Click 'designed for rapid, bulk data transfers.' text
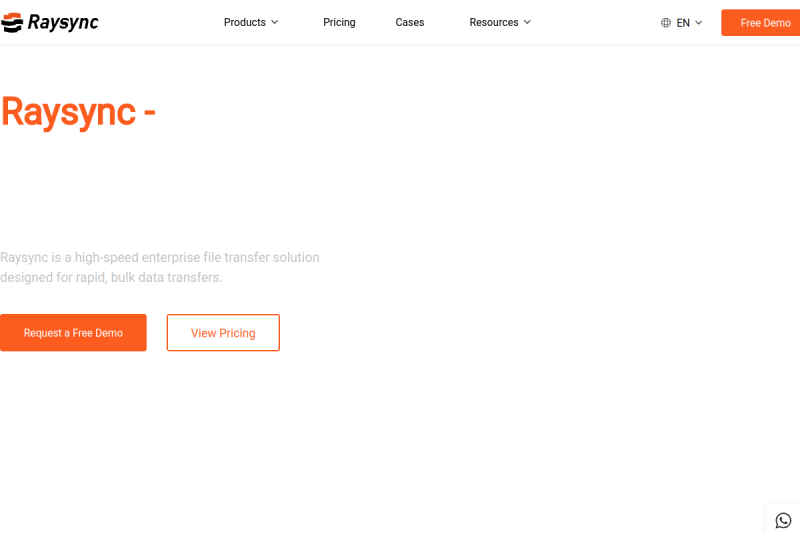 (x=111, y=277)
